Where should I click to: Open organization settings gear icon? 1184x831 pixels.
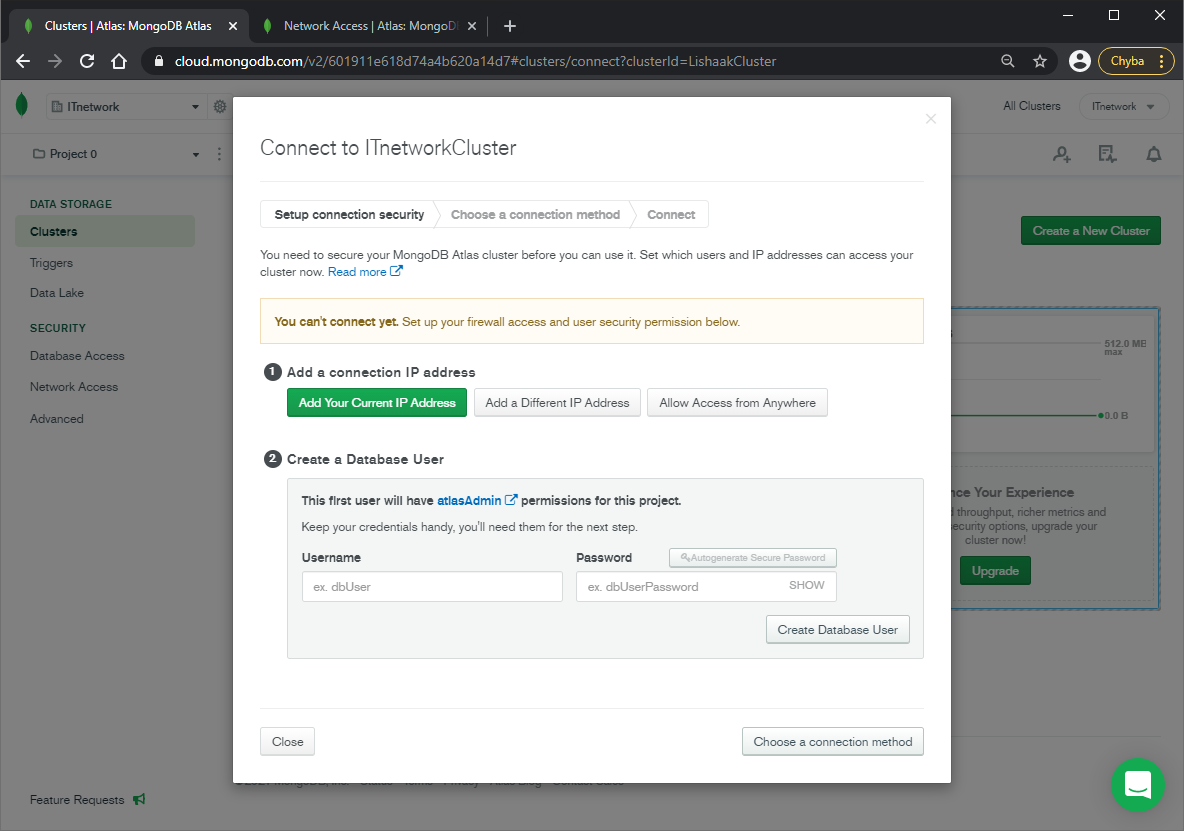pos(220,107)
